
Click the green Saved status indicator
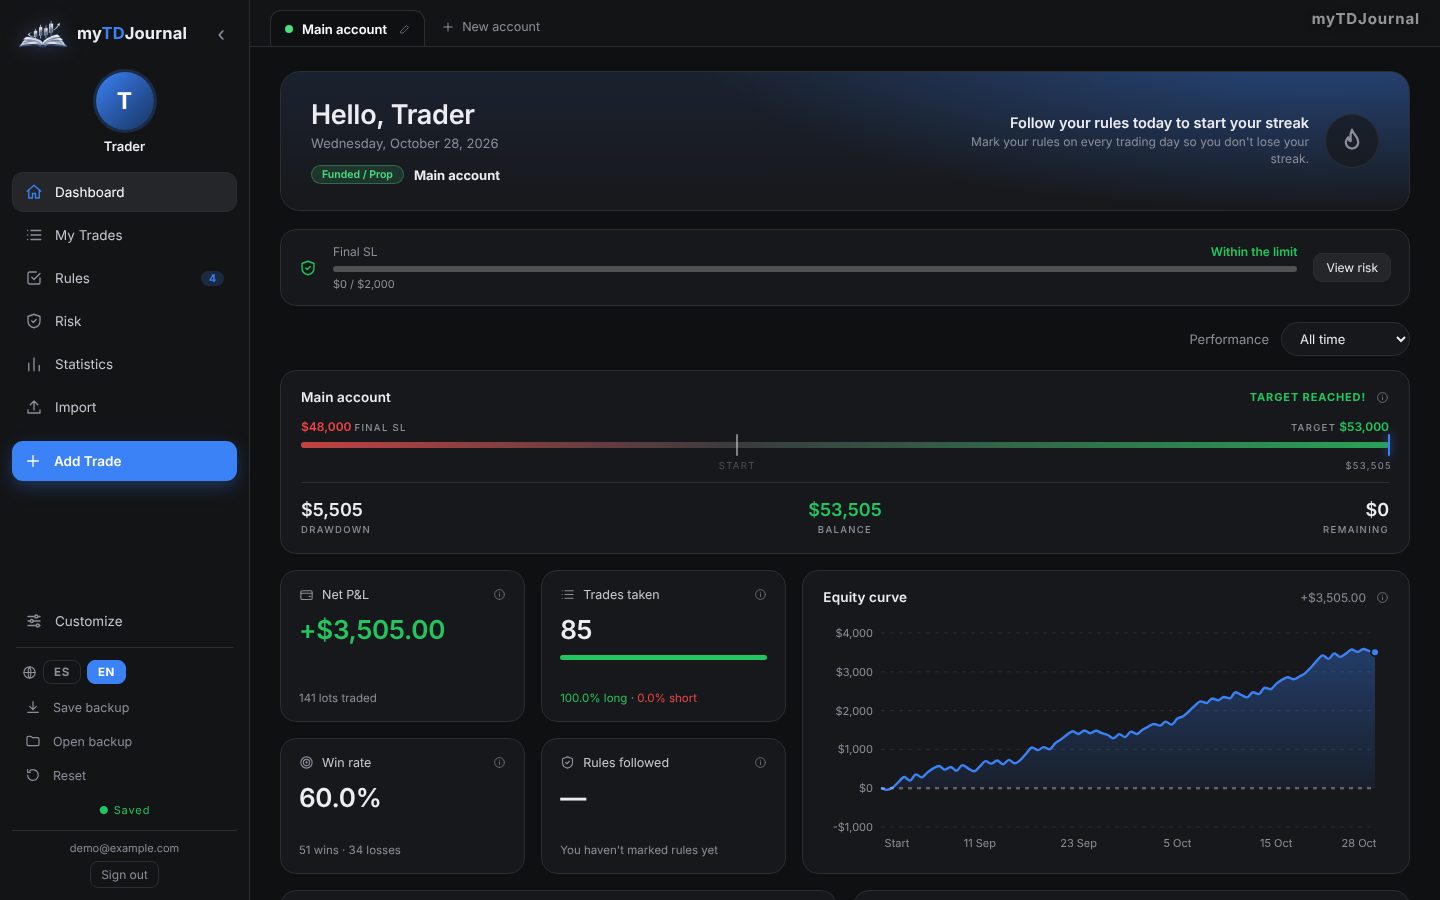(124, 810)
